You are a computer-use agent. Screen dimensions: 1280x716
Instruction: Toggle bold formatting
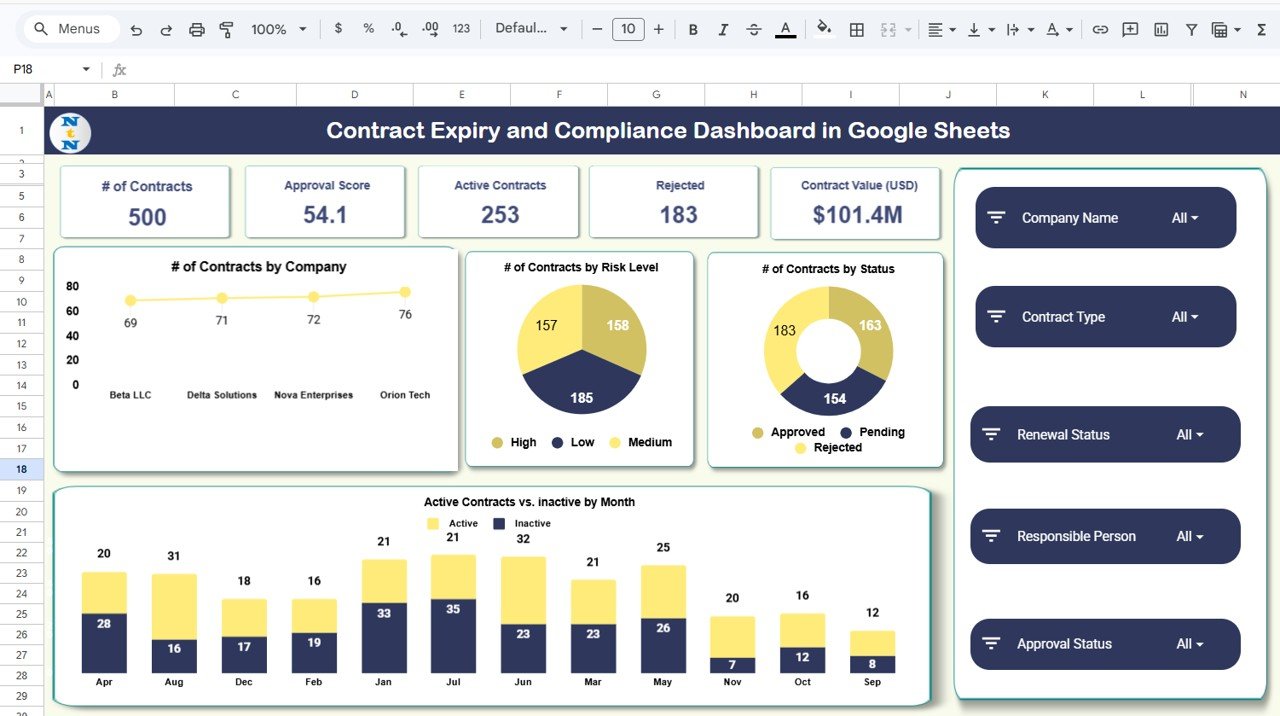pyautogui.click(x=693, y=28)
